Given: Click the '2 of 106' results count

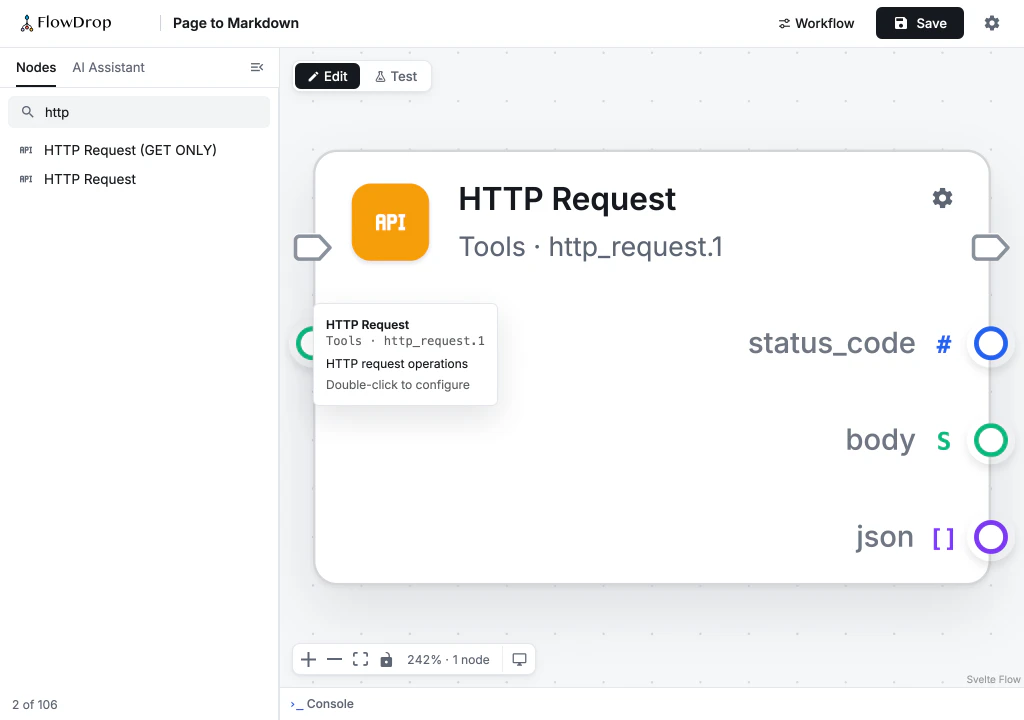Looking at the screenshot, I should 35,704.
